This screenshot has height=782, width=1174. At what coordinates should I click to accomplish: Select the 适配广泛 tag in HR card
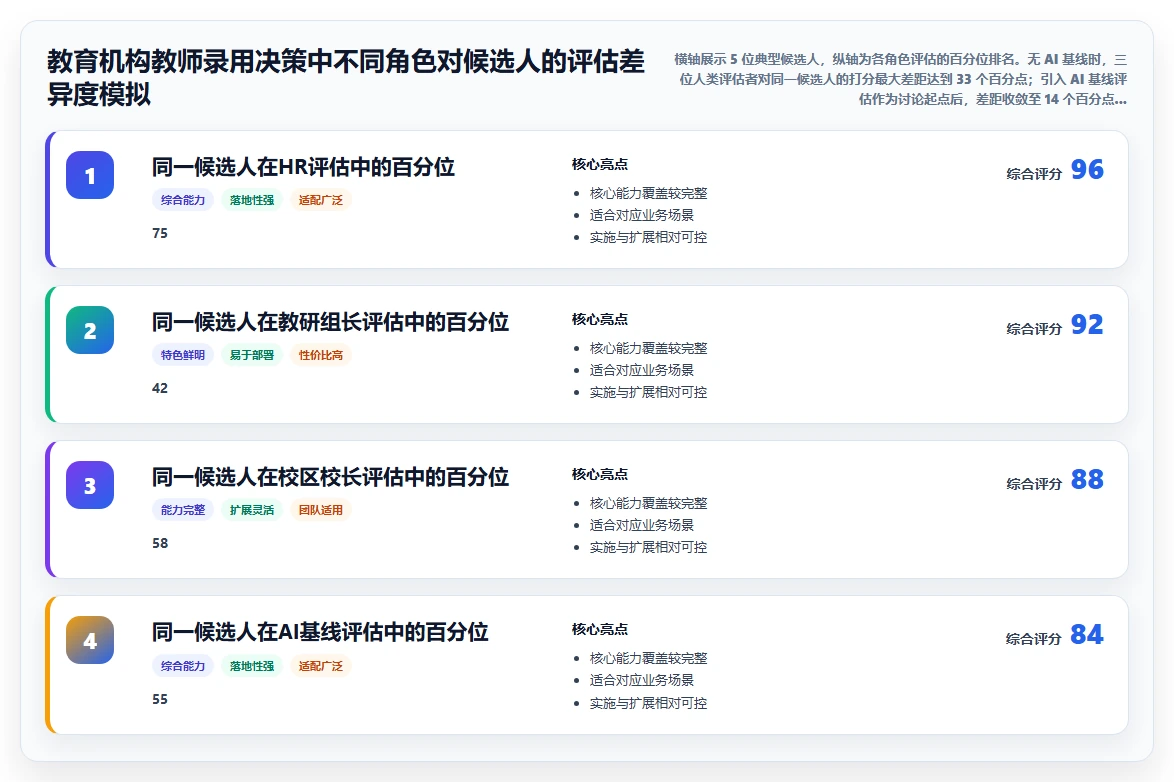pos(320,200)
